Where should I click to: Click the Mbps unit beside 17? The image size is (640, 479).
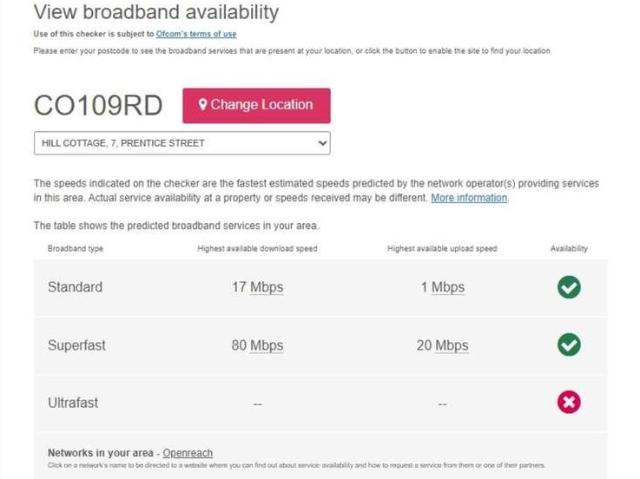[267, 287]
